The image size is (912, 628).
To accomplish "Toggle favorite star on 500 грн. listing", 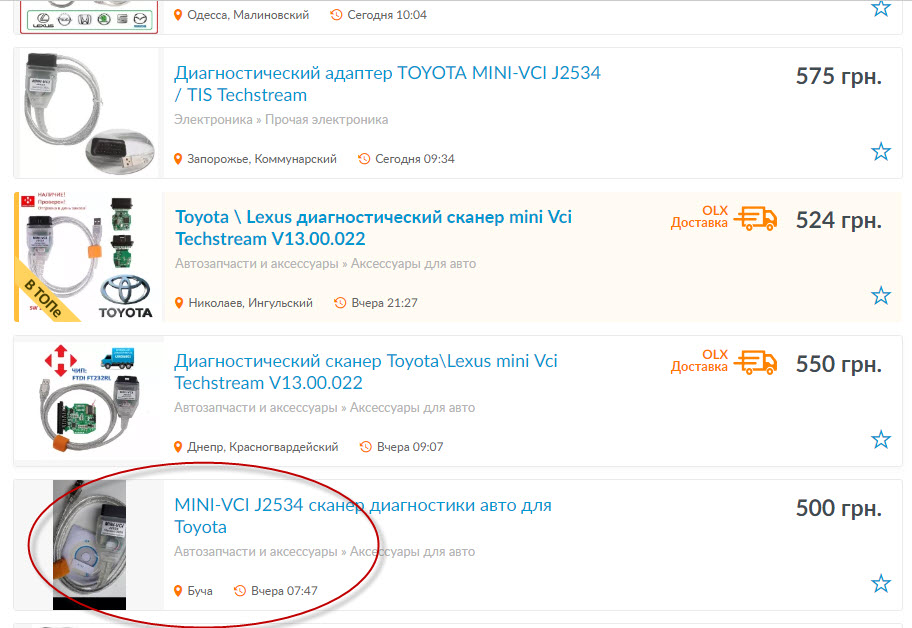I will (x=880, y=584).
